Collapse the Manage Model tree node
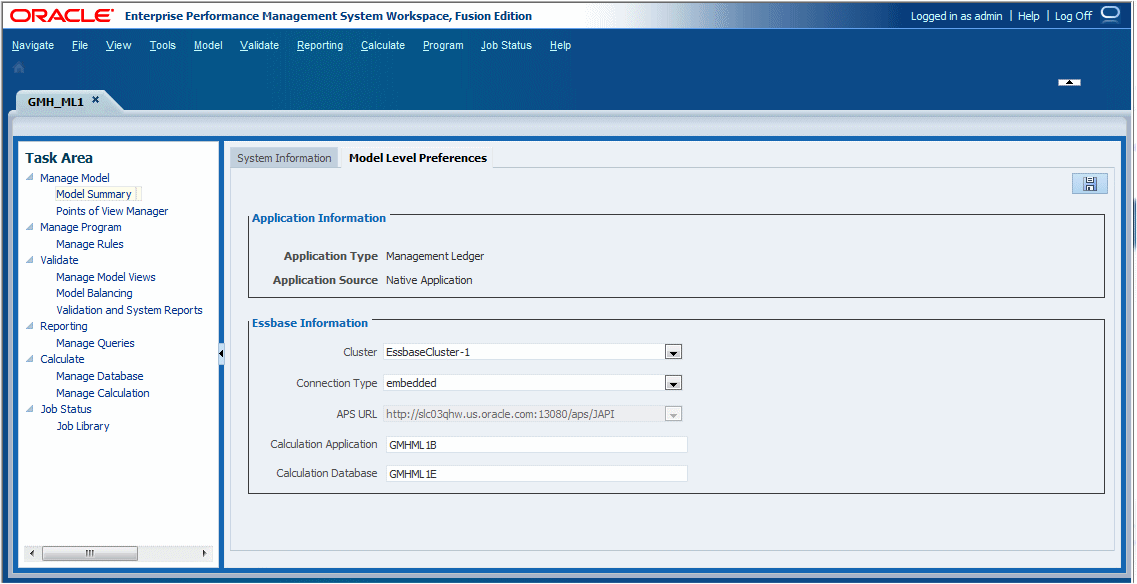 coord(29,177)
